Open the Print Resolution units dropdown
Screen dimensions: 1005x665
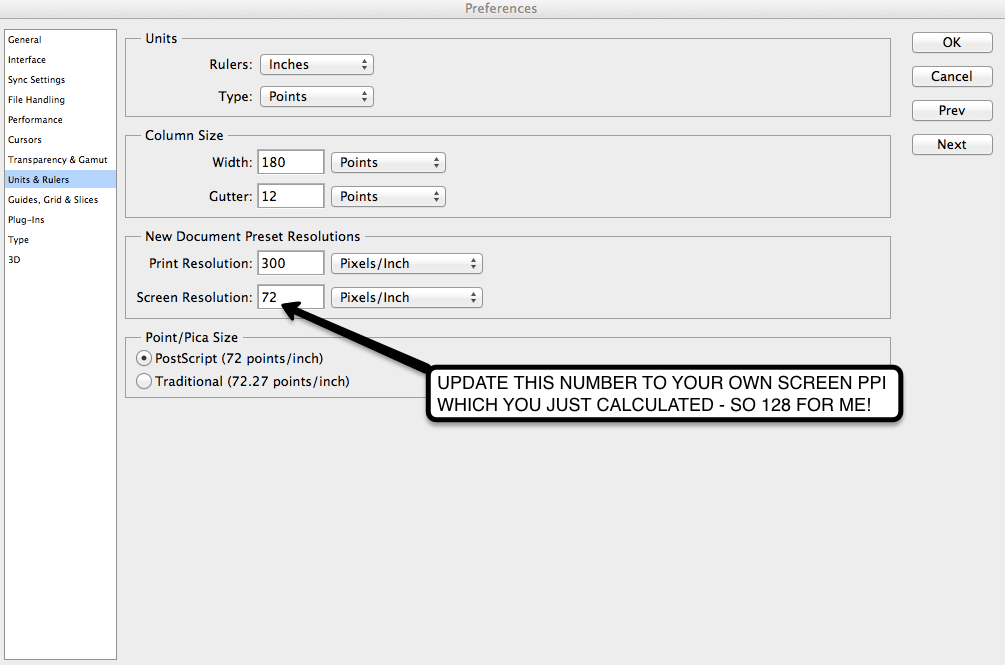406,263
